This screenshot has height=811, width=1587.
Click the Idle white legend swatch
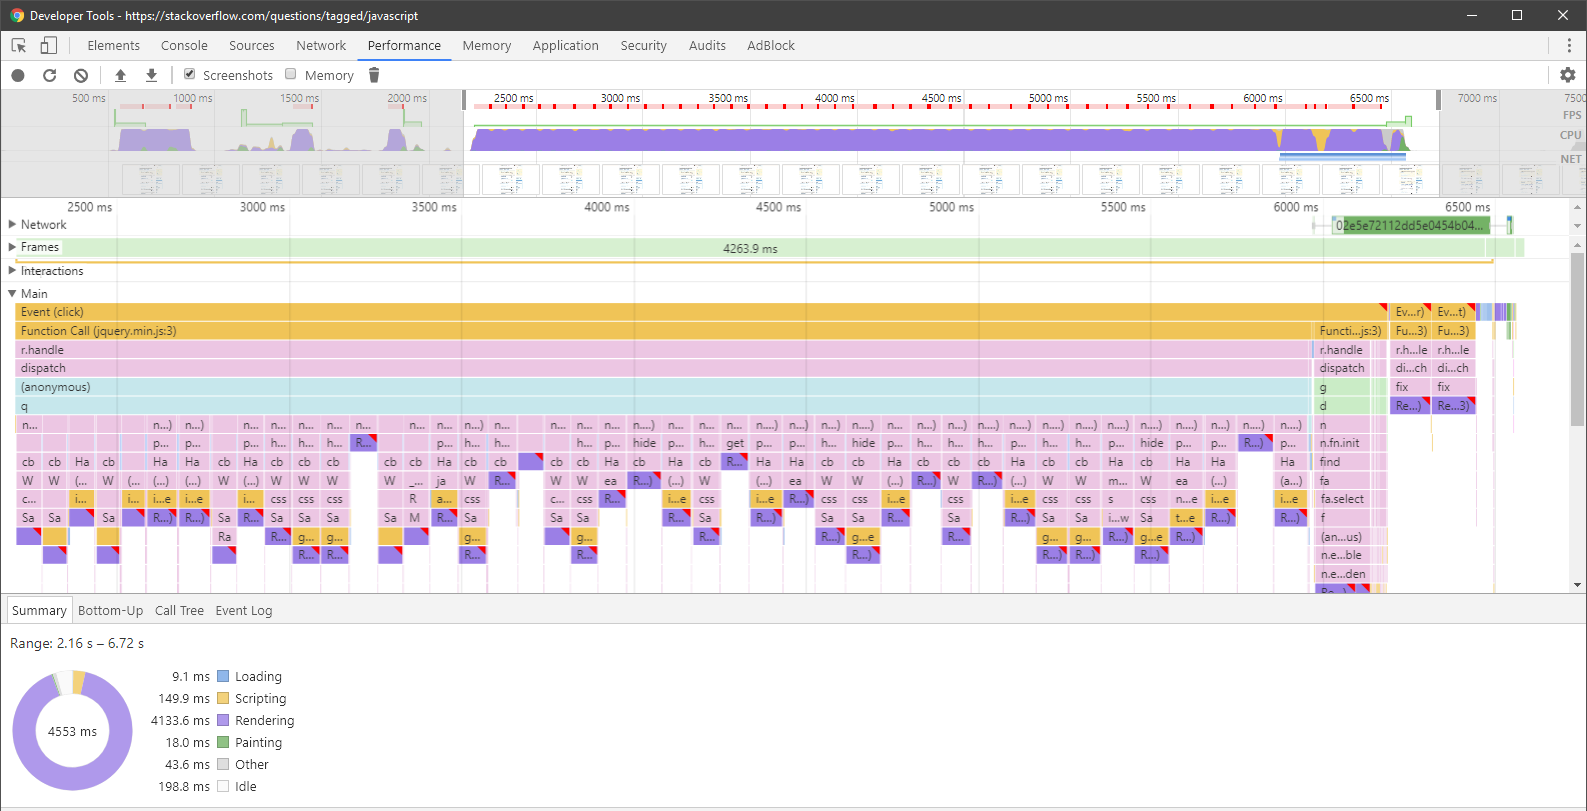[223, 786]
